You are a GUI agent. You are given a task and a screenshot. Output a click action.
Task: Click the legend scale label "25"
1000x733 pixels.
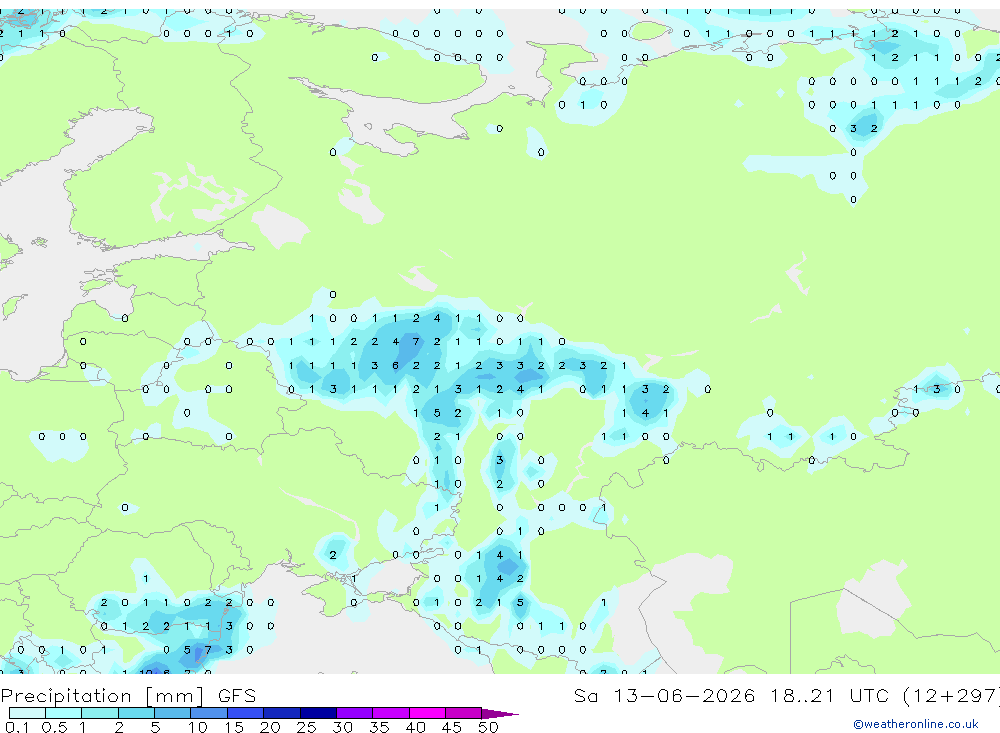(306, 727)
